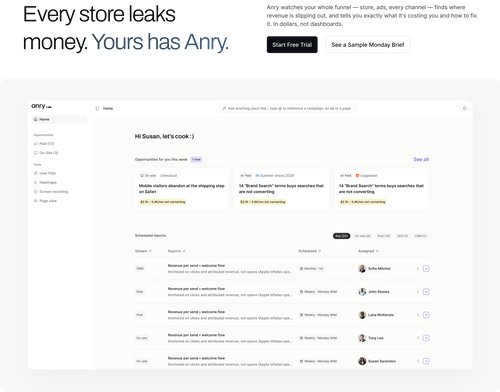Click the Start Free Trial button
500x392 pixels.
(x=292, y=45)
